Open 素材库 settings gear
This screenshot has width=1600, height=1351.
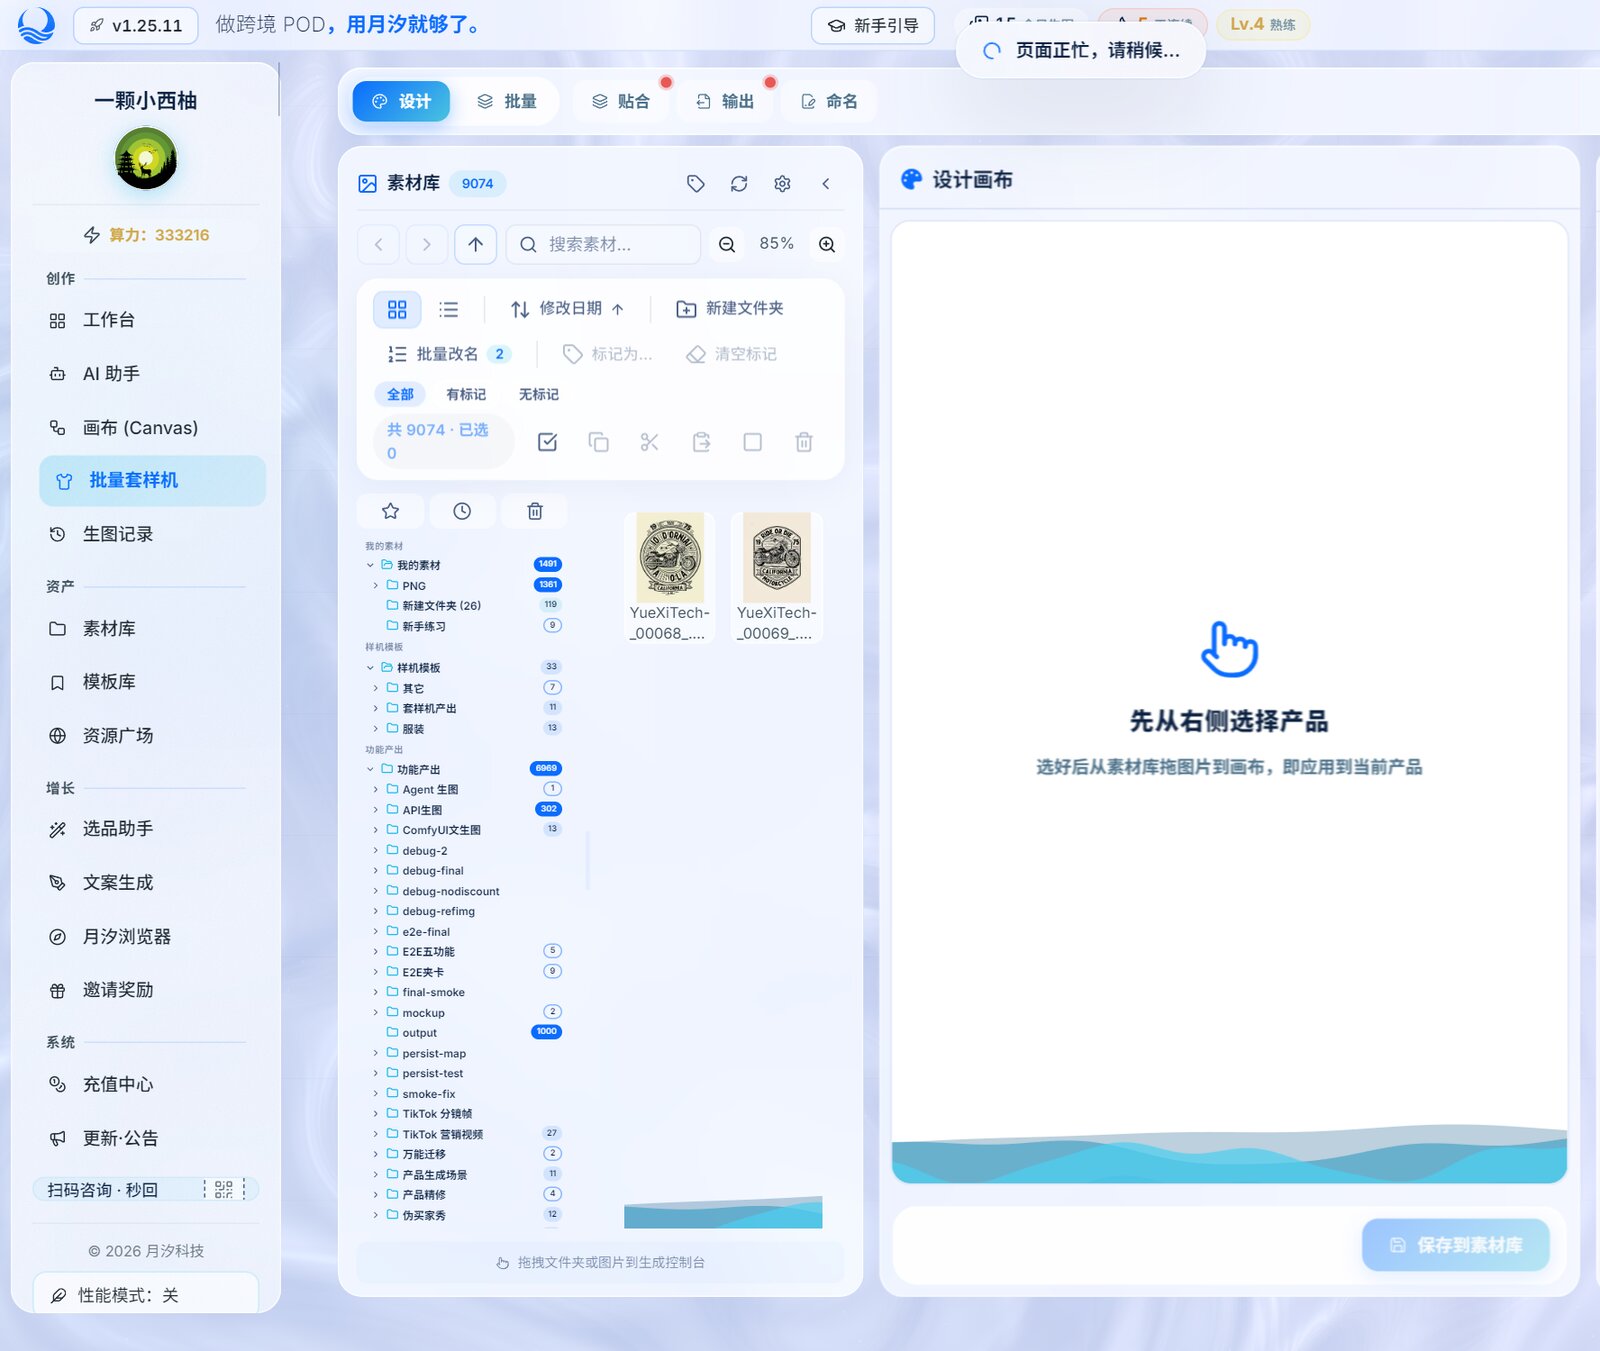(x=782, y=184)
